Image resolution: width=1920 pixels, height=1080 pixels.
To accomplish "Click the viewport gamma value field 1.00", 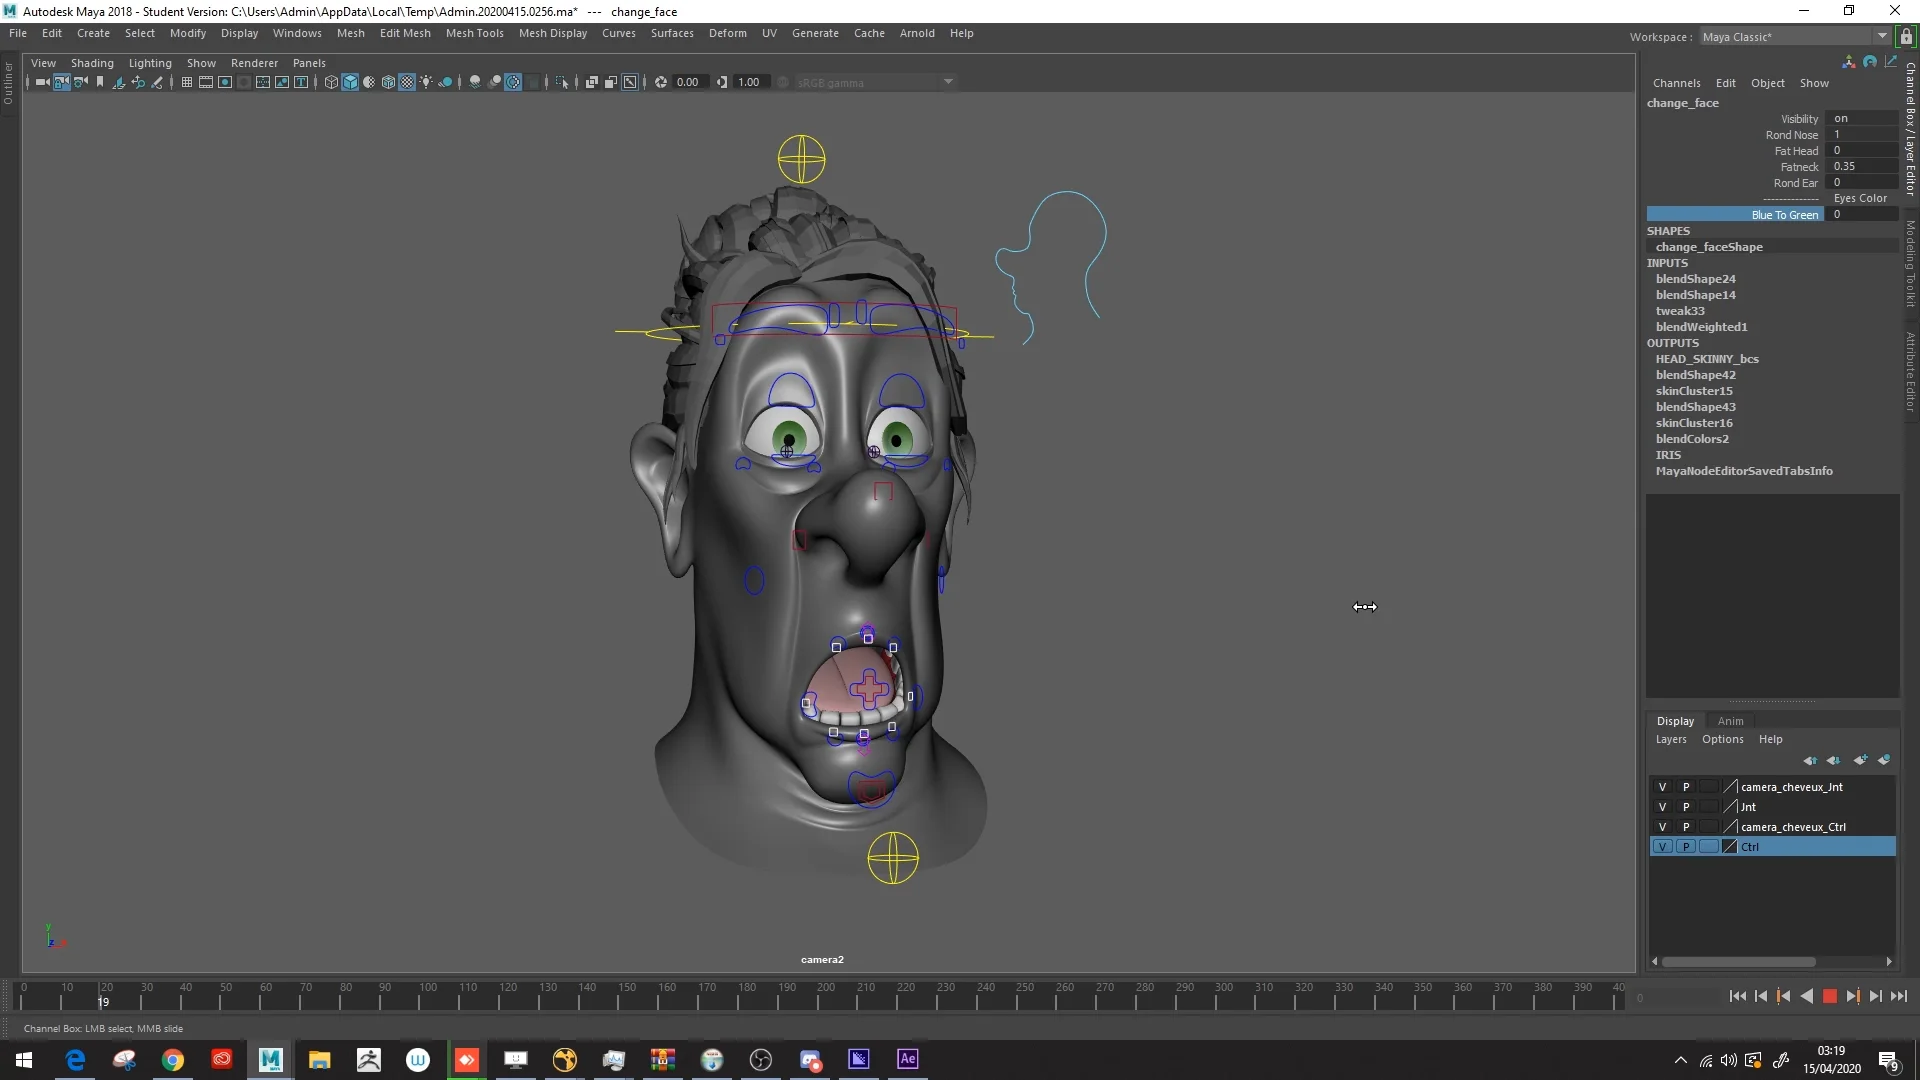I will (x=749, y=82).
